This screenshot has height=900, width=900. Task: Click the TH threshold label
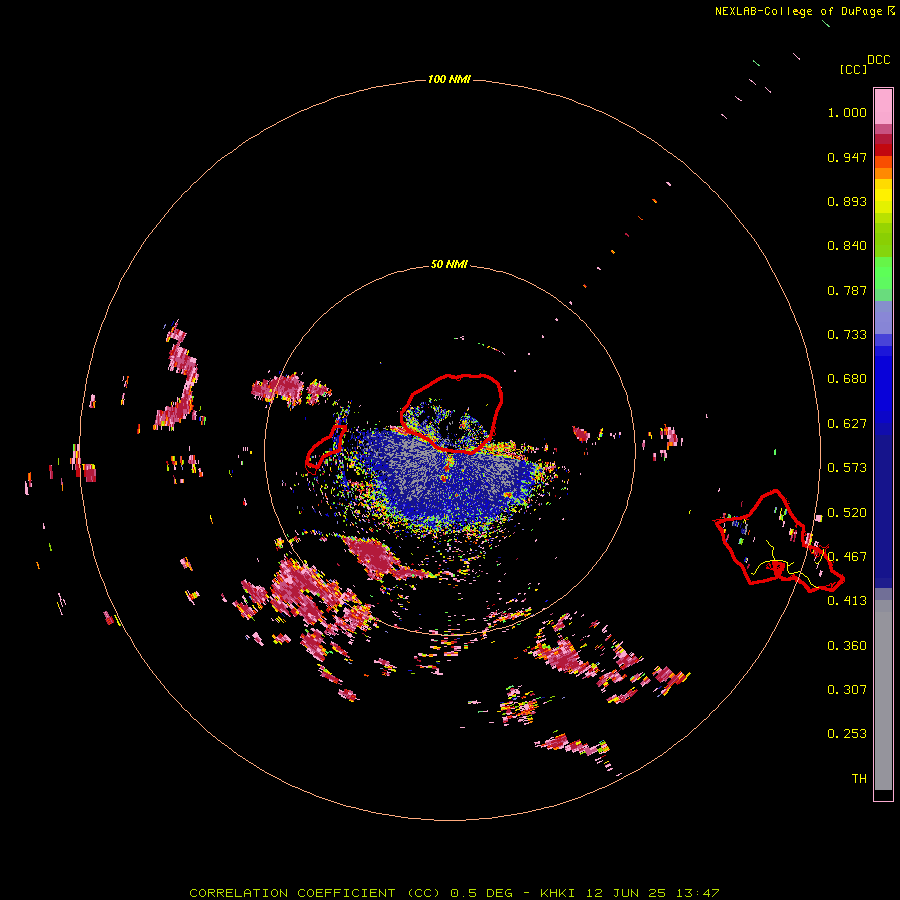tap(859, 778)
